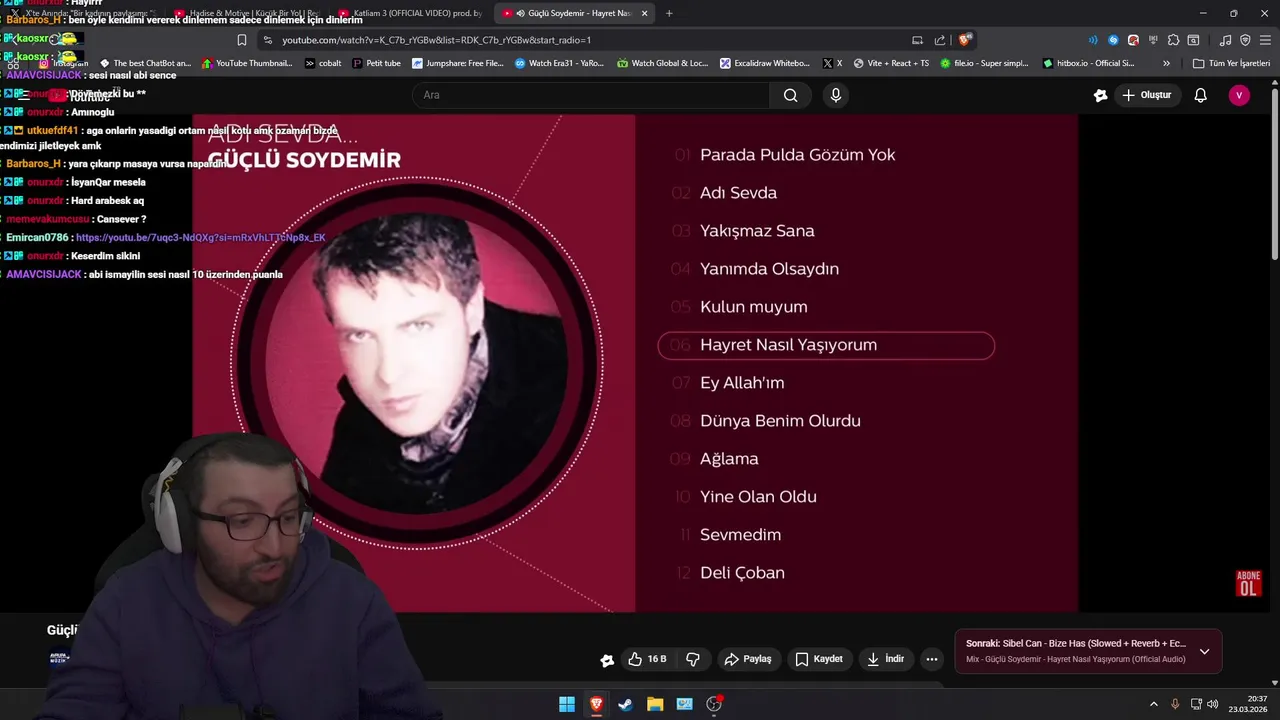Start voice search with the microphone icon
This screenshot has height=720, width=1280.
836,95
